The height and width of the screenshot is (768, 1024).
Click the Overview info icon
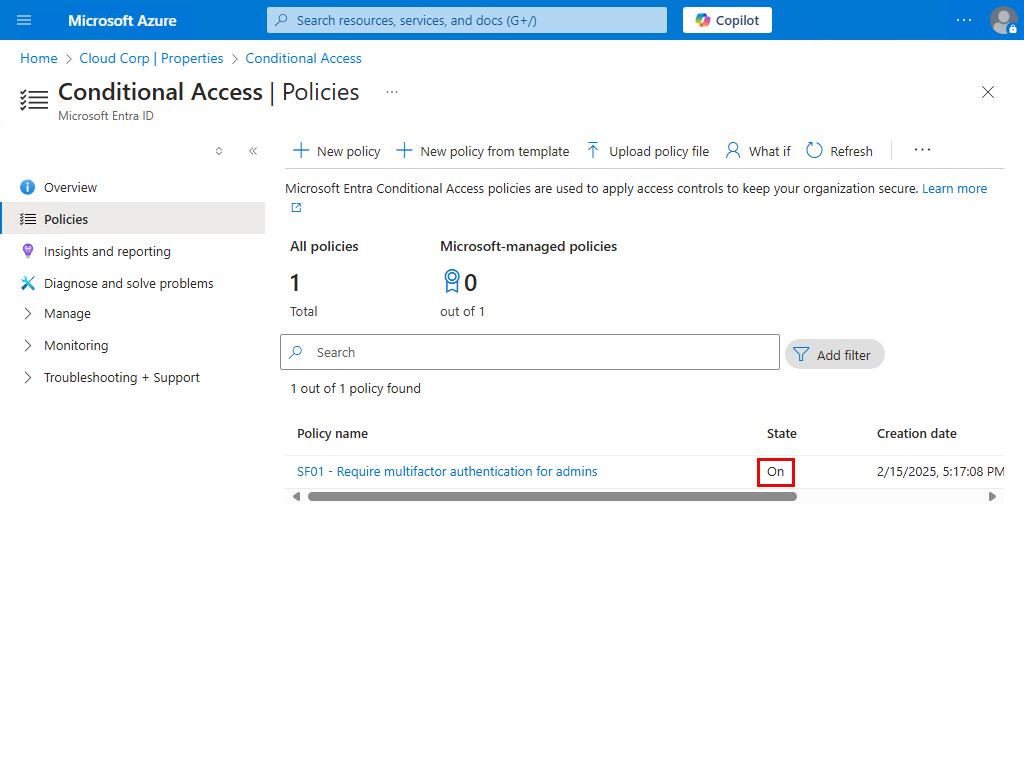27,187
